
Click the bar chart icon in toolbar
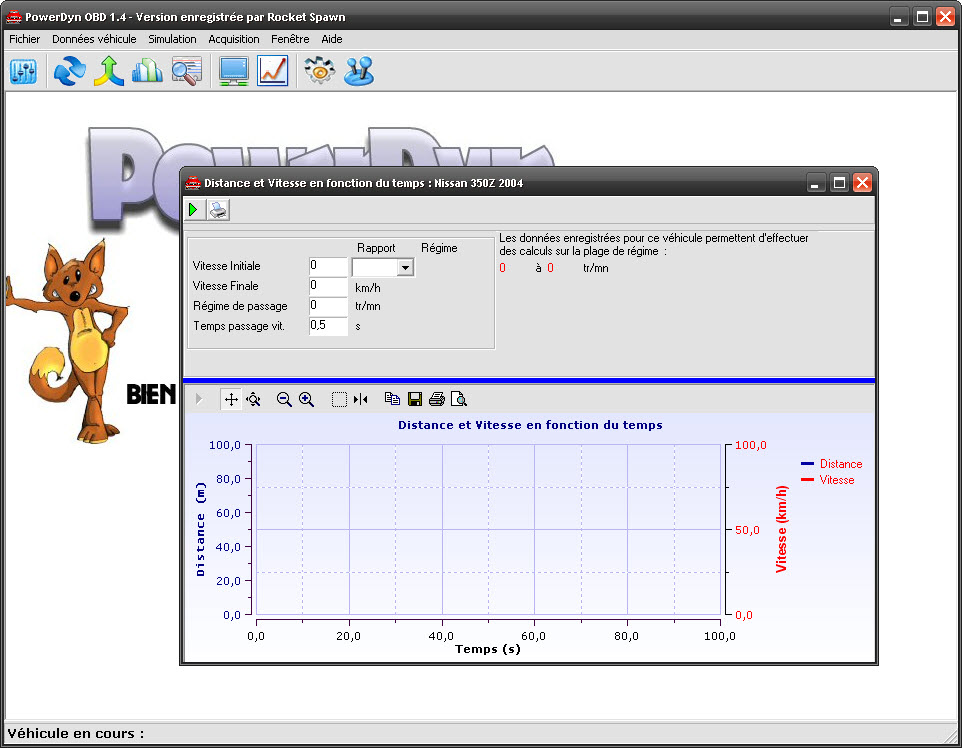[x=147, y=71]
